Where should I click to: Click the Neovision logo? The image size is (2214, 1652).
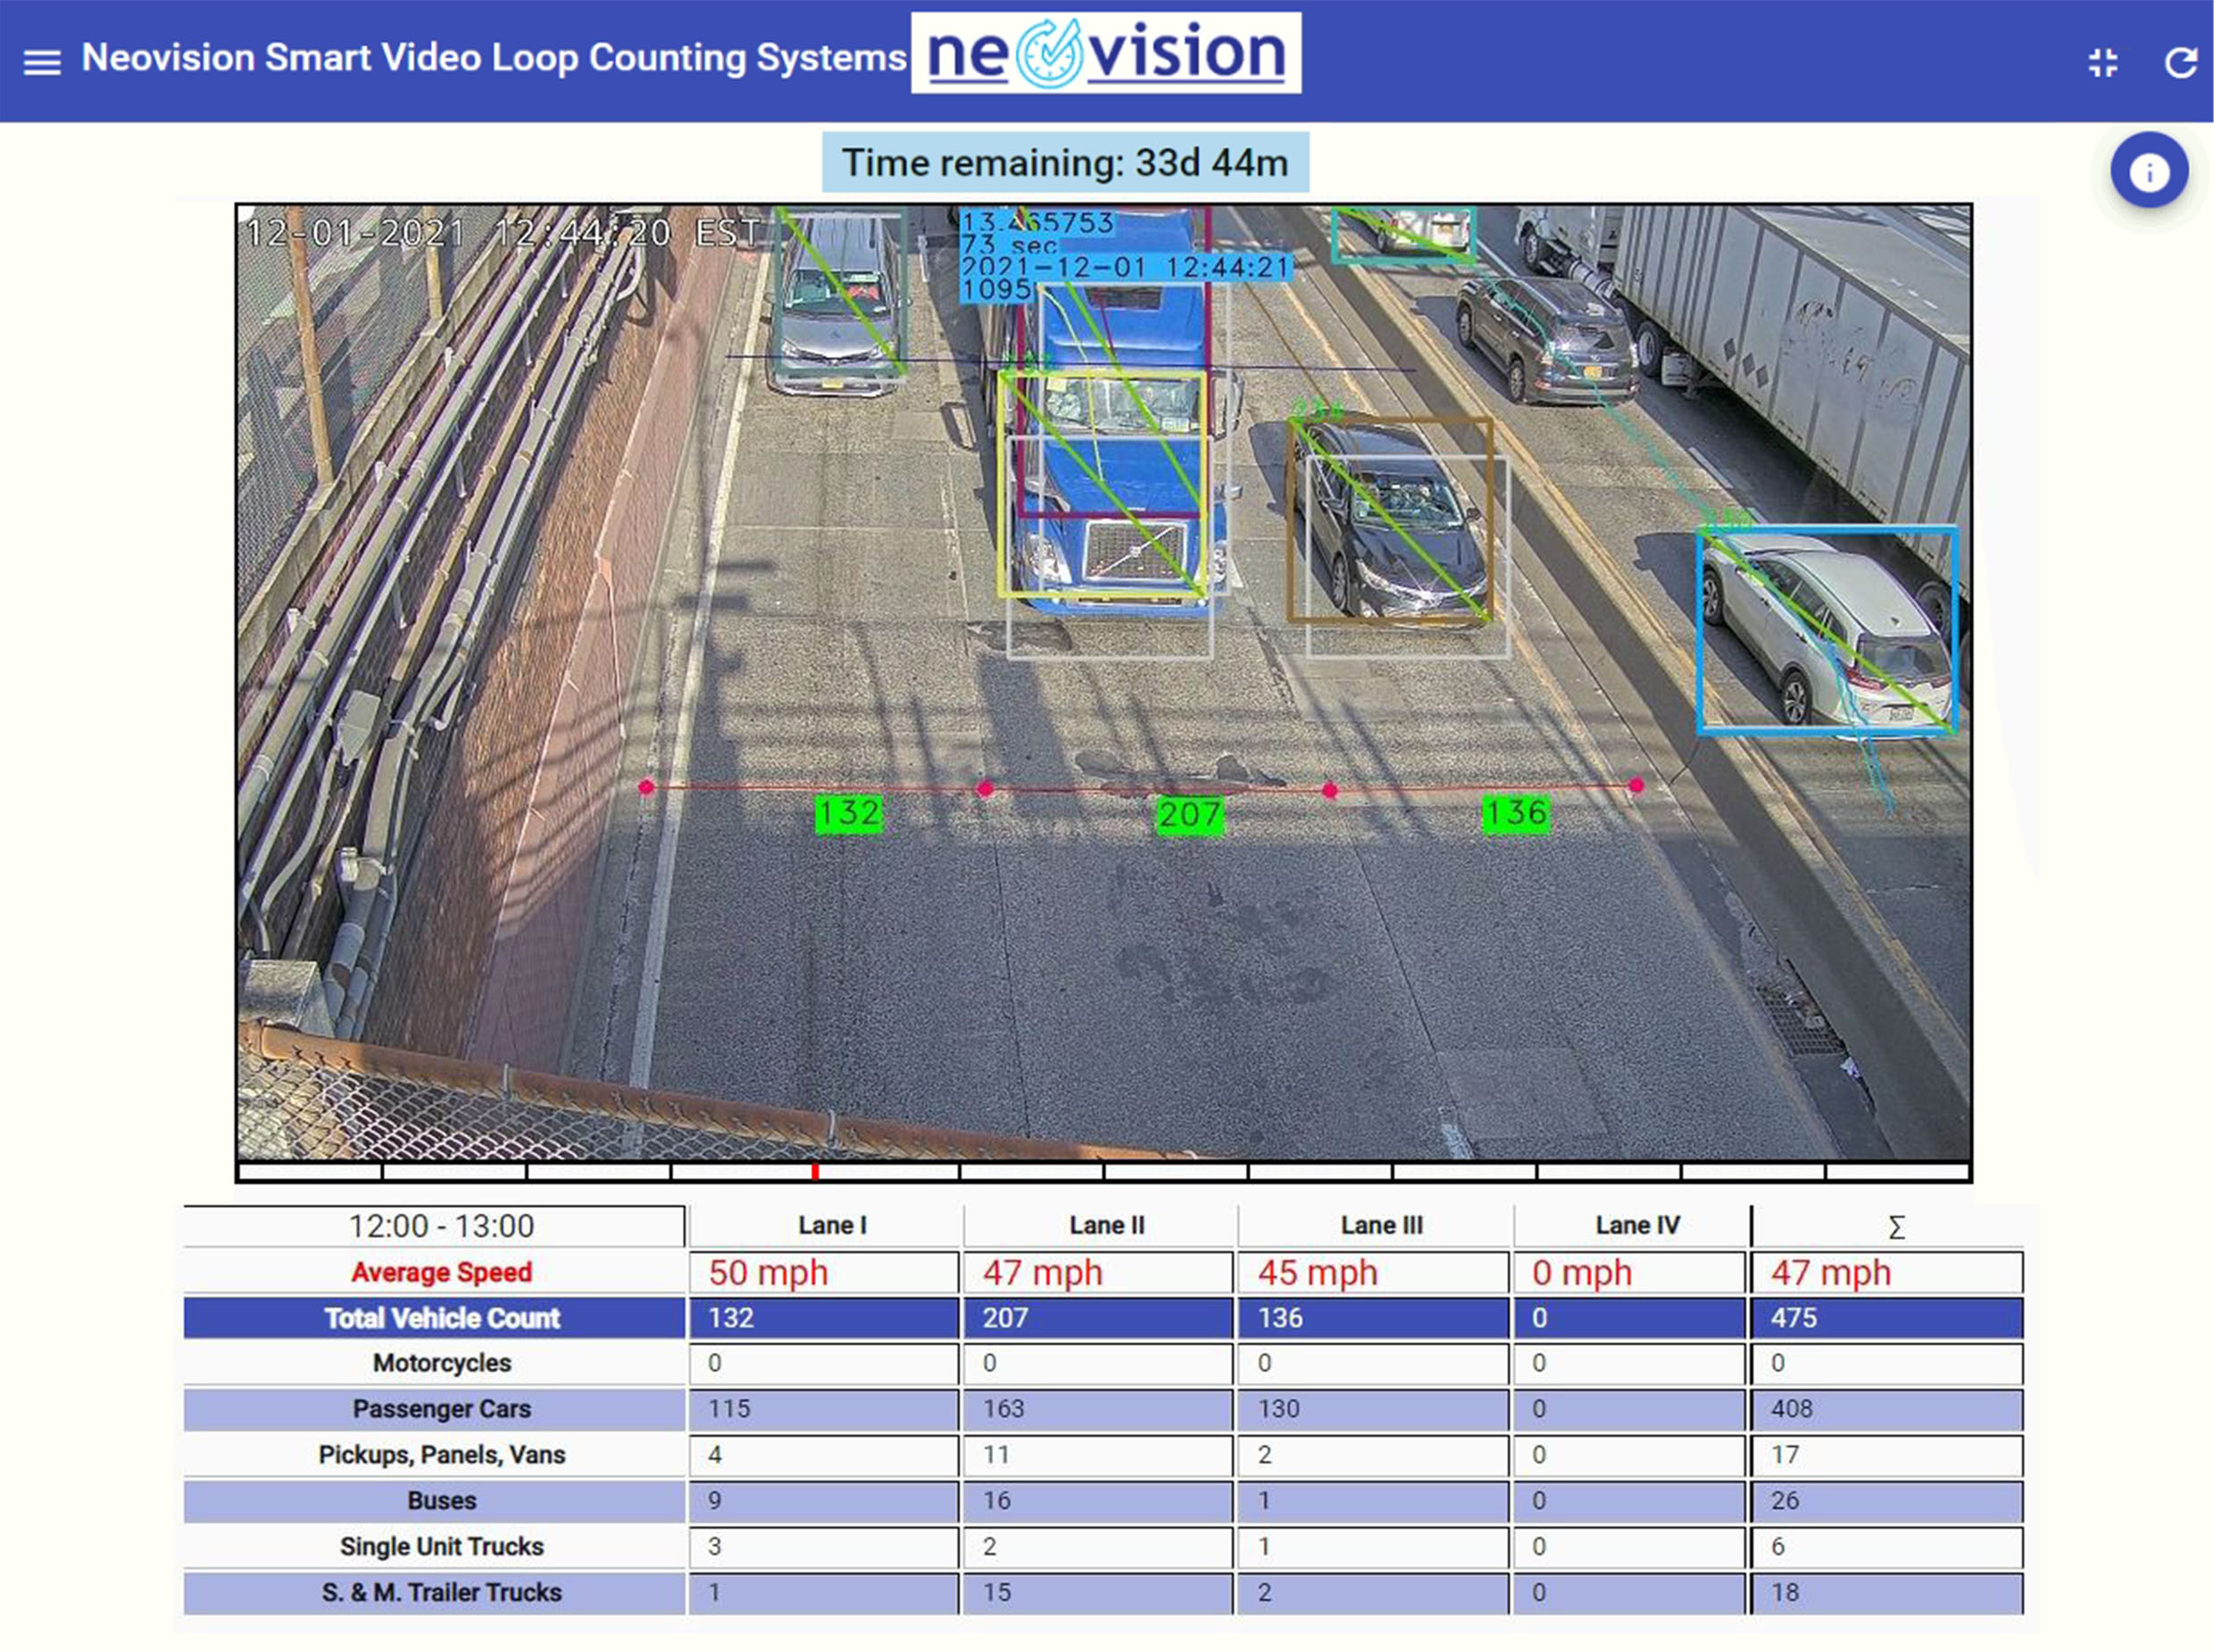coord(1105,54)
